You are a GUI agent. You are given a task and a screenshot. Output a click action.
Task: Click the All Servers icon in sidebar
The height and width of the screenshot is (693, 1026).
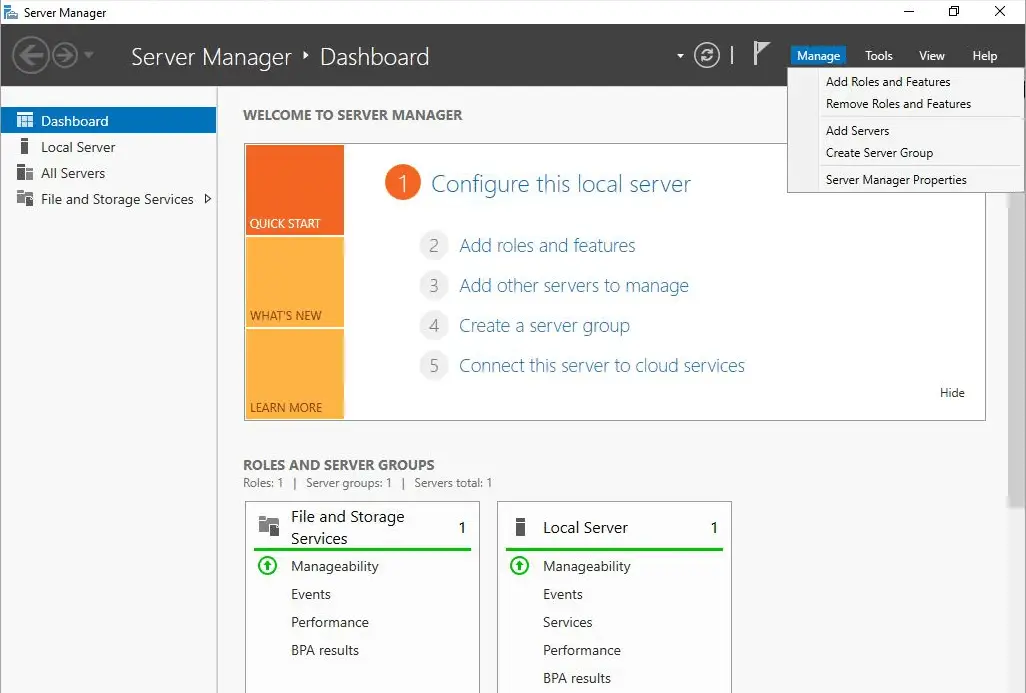pos(25,173)
